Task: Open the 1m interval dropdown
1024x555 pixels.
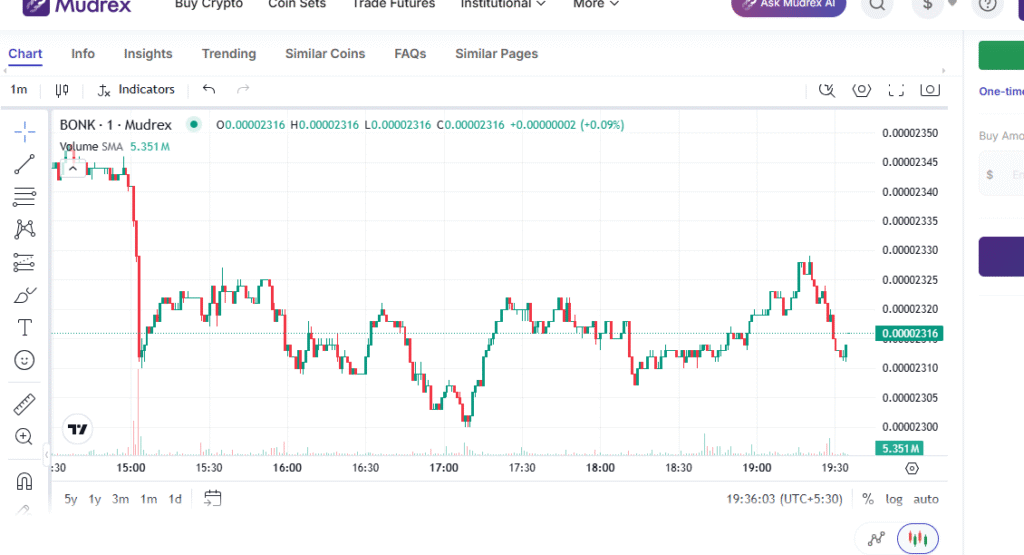Action: click(19, 90)
